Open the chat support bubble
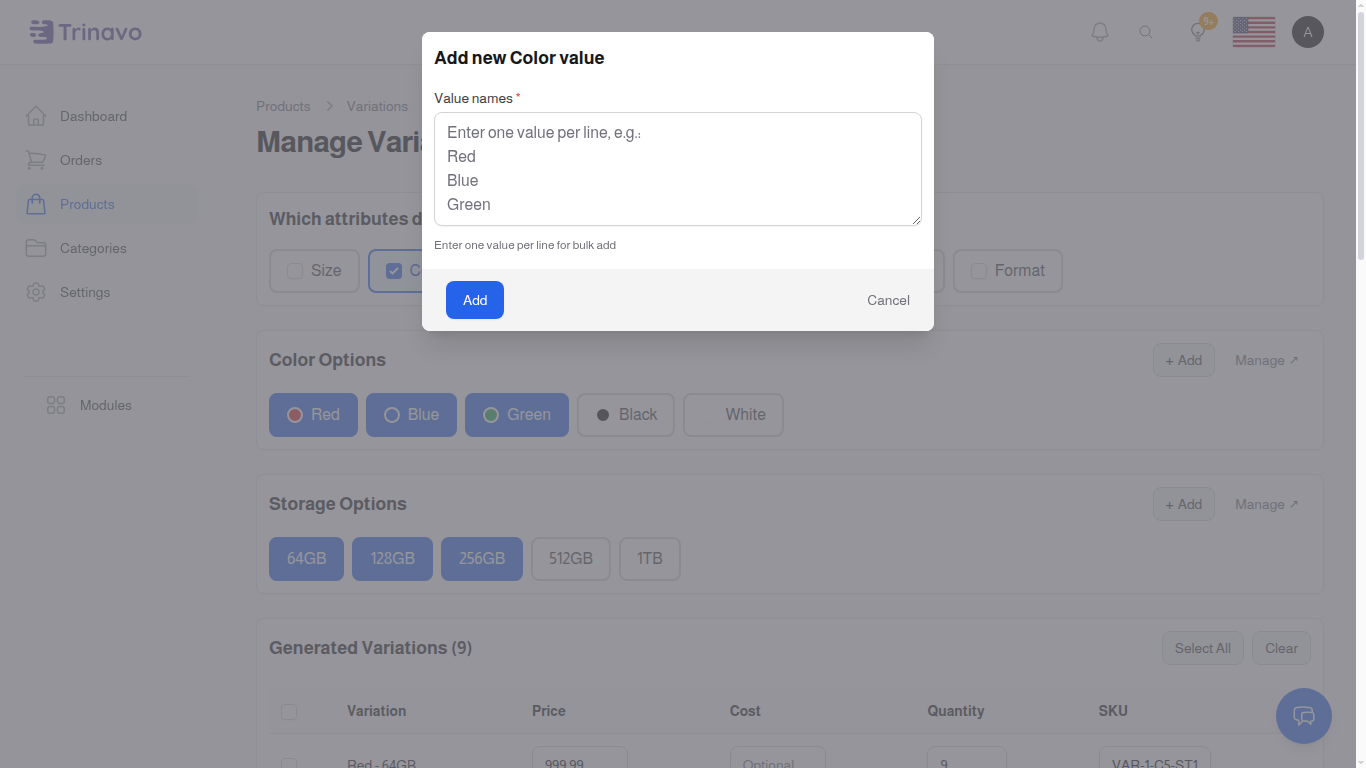Image resolution: width=1366 pixels, height=768 pixels. click(1304, 716)
